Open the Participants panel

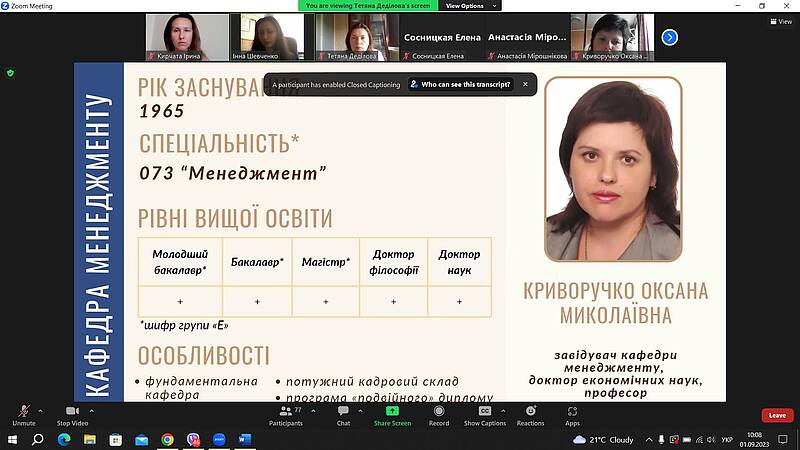point(286,415)
